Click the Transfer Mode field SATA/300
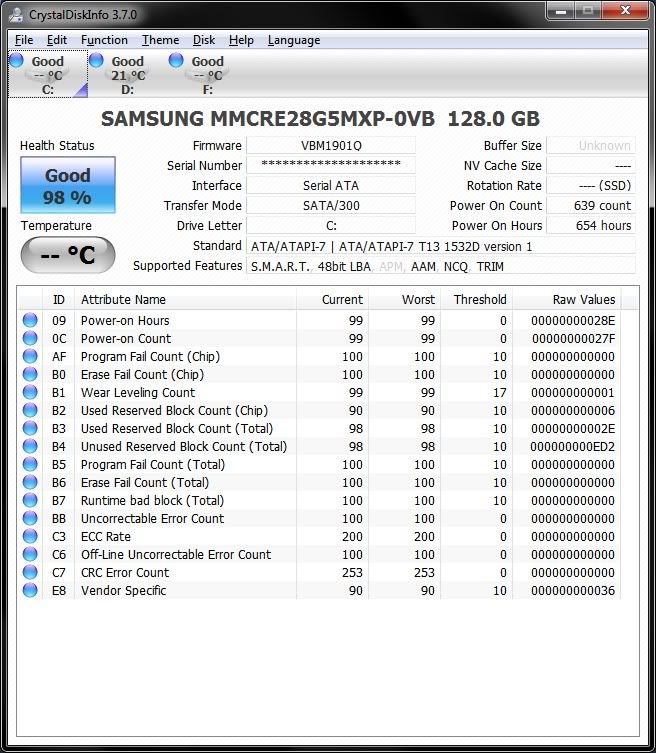Screen dimensions: 656x753 tap(331, 206)
